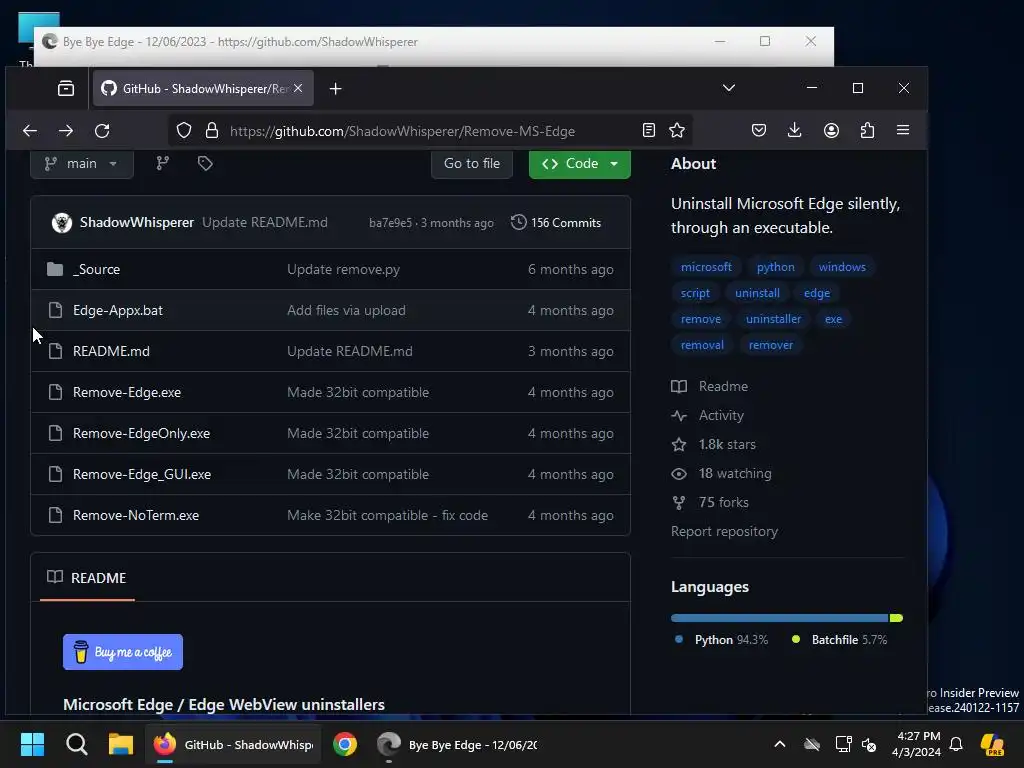1024x768 pixels.
Task: Open Remove-NoTerm.exe file
Action: [x=136, y=515]
